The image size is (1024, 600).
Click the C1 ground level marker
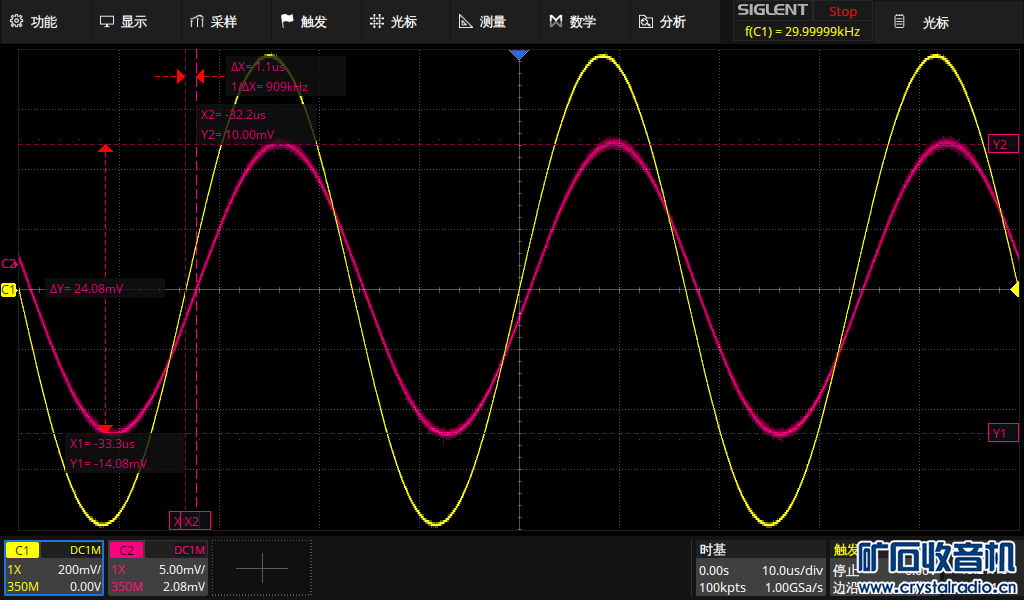[x=9, y=290]
